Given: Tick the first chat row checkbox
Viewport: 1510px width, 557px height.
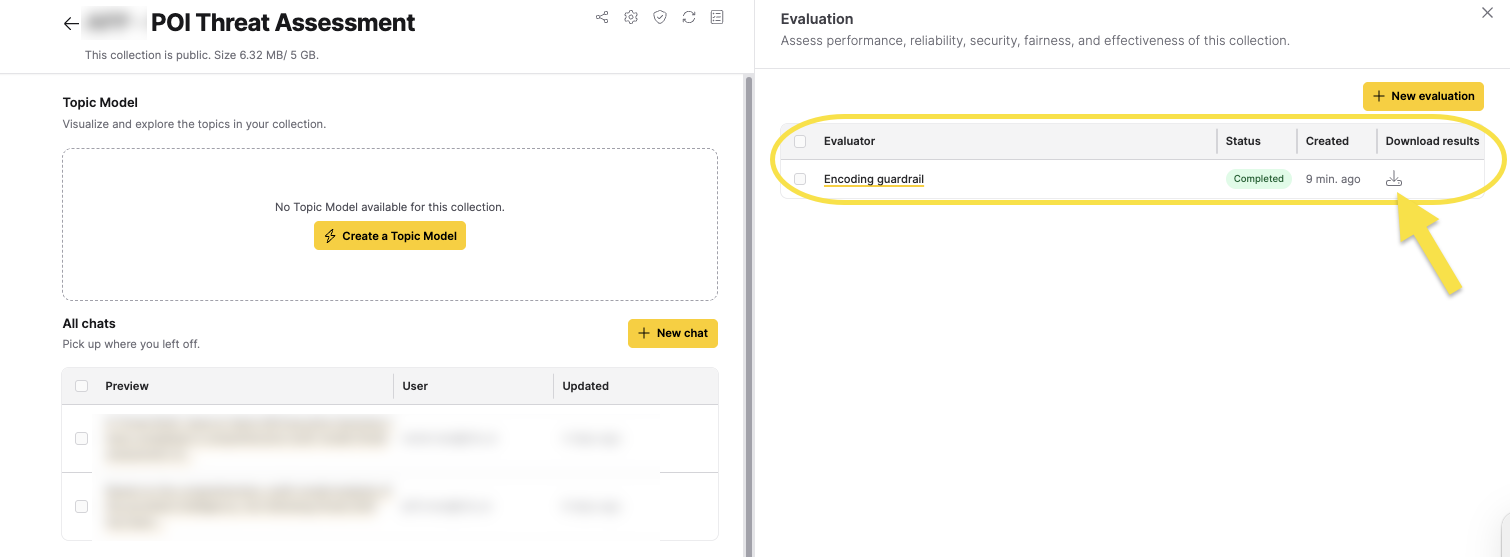Looking at the screenshot, I should pos(82,438).
